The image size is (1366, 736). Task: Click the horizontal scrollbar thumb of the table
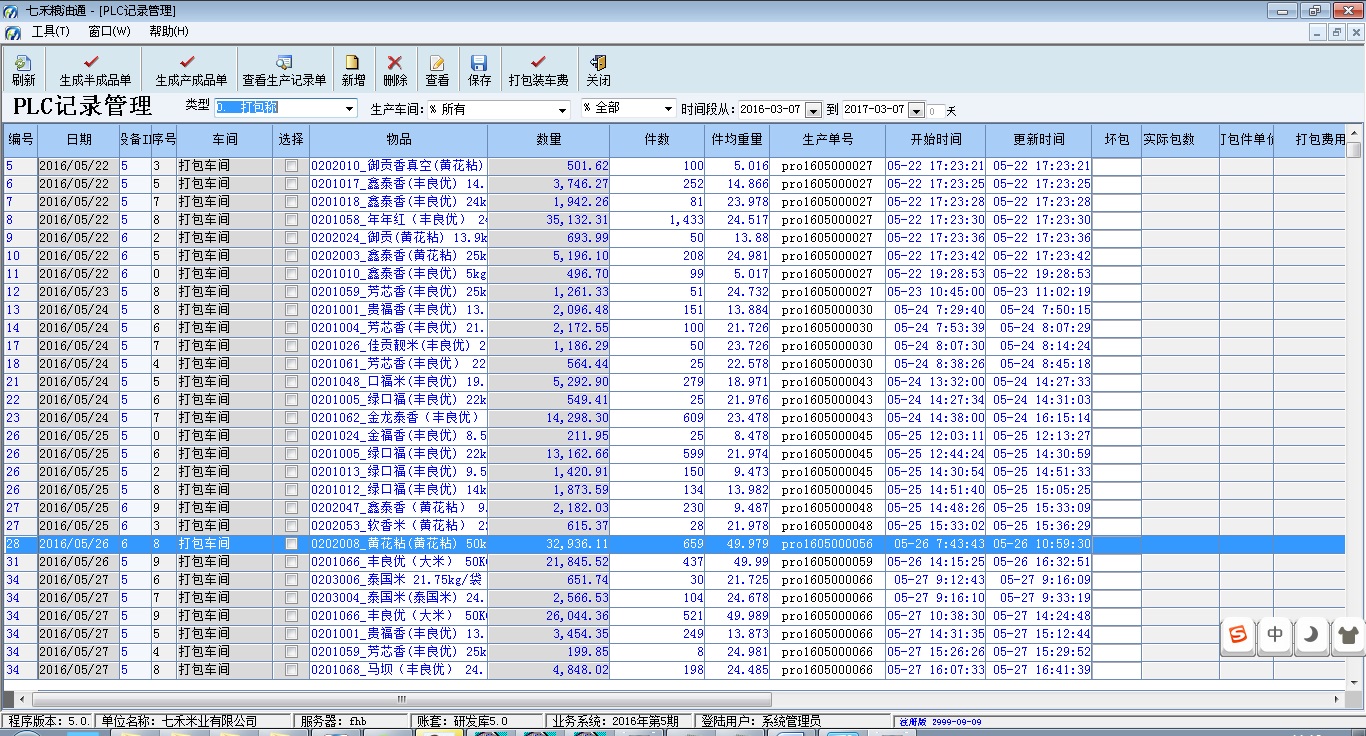[402, 699]
